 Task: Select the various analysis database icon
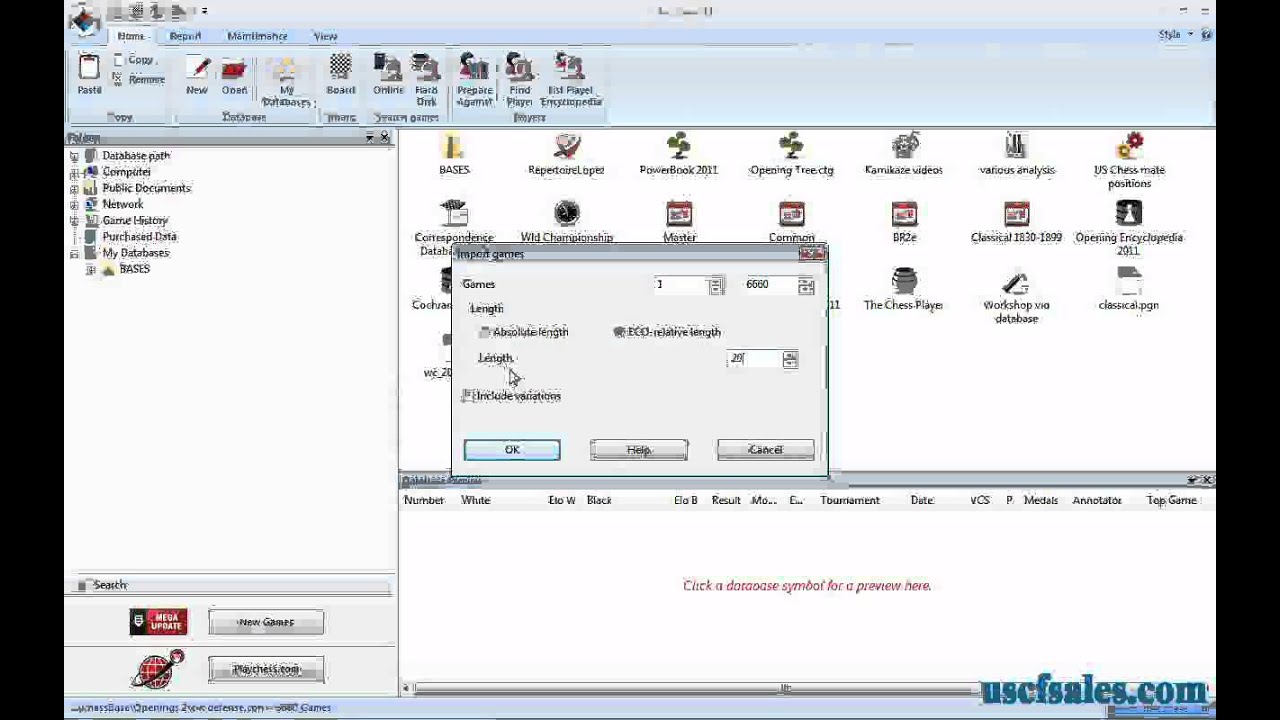(1016, 146)
